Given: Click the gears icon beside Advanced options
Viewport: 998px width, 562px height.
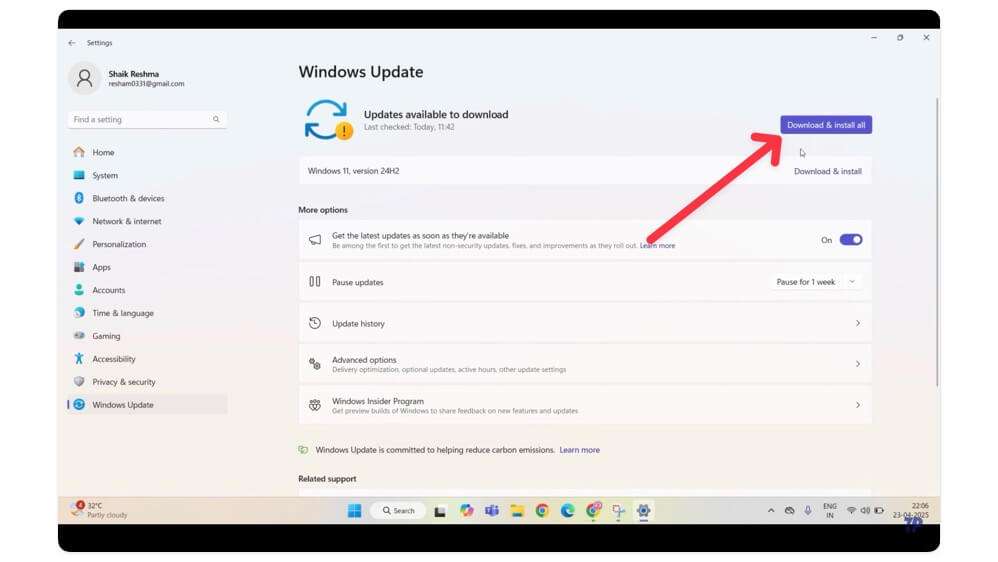Looking at the screenshot, I should coord(315,364).
